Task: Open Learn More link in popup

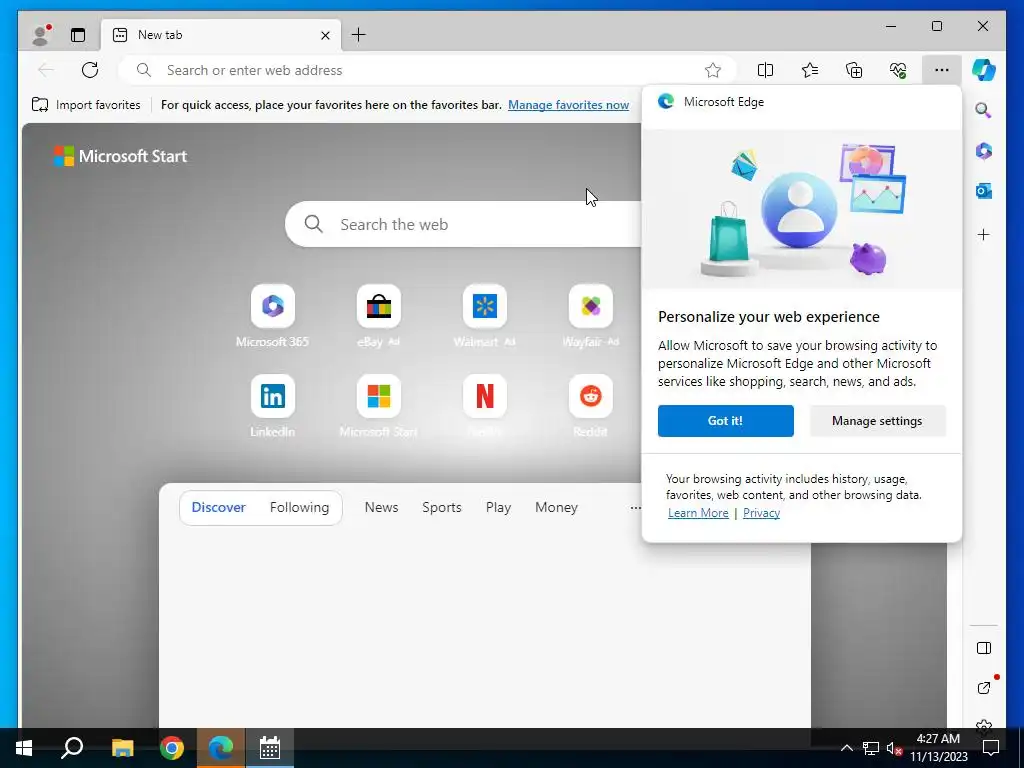Action: tap(698, 513)
